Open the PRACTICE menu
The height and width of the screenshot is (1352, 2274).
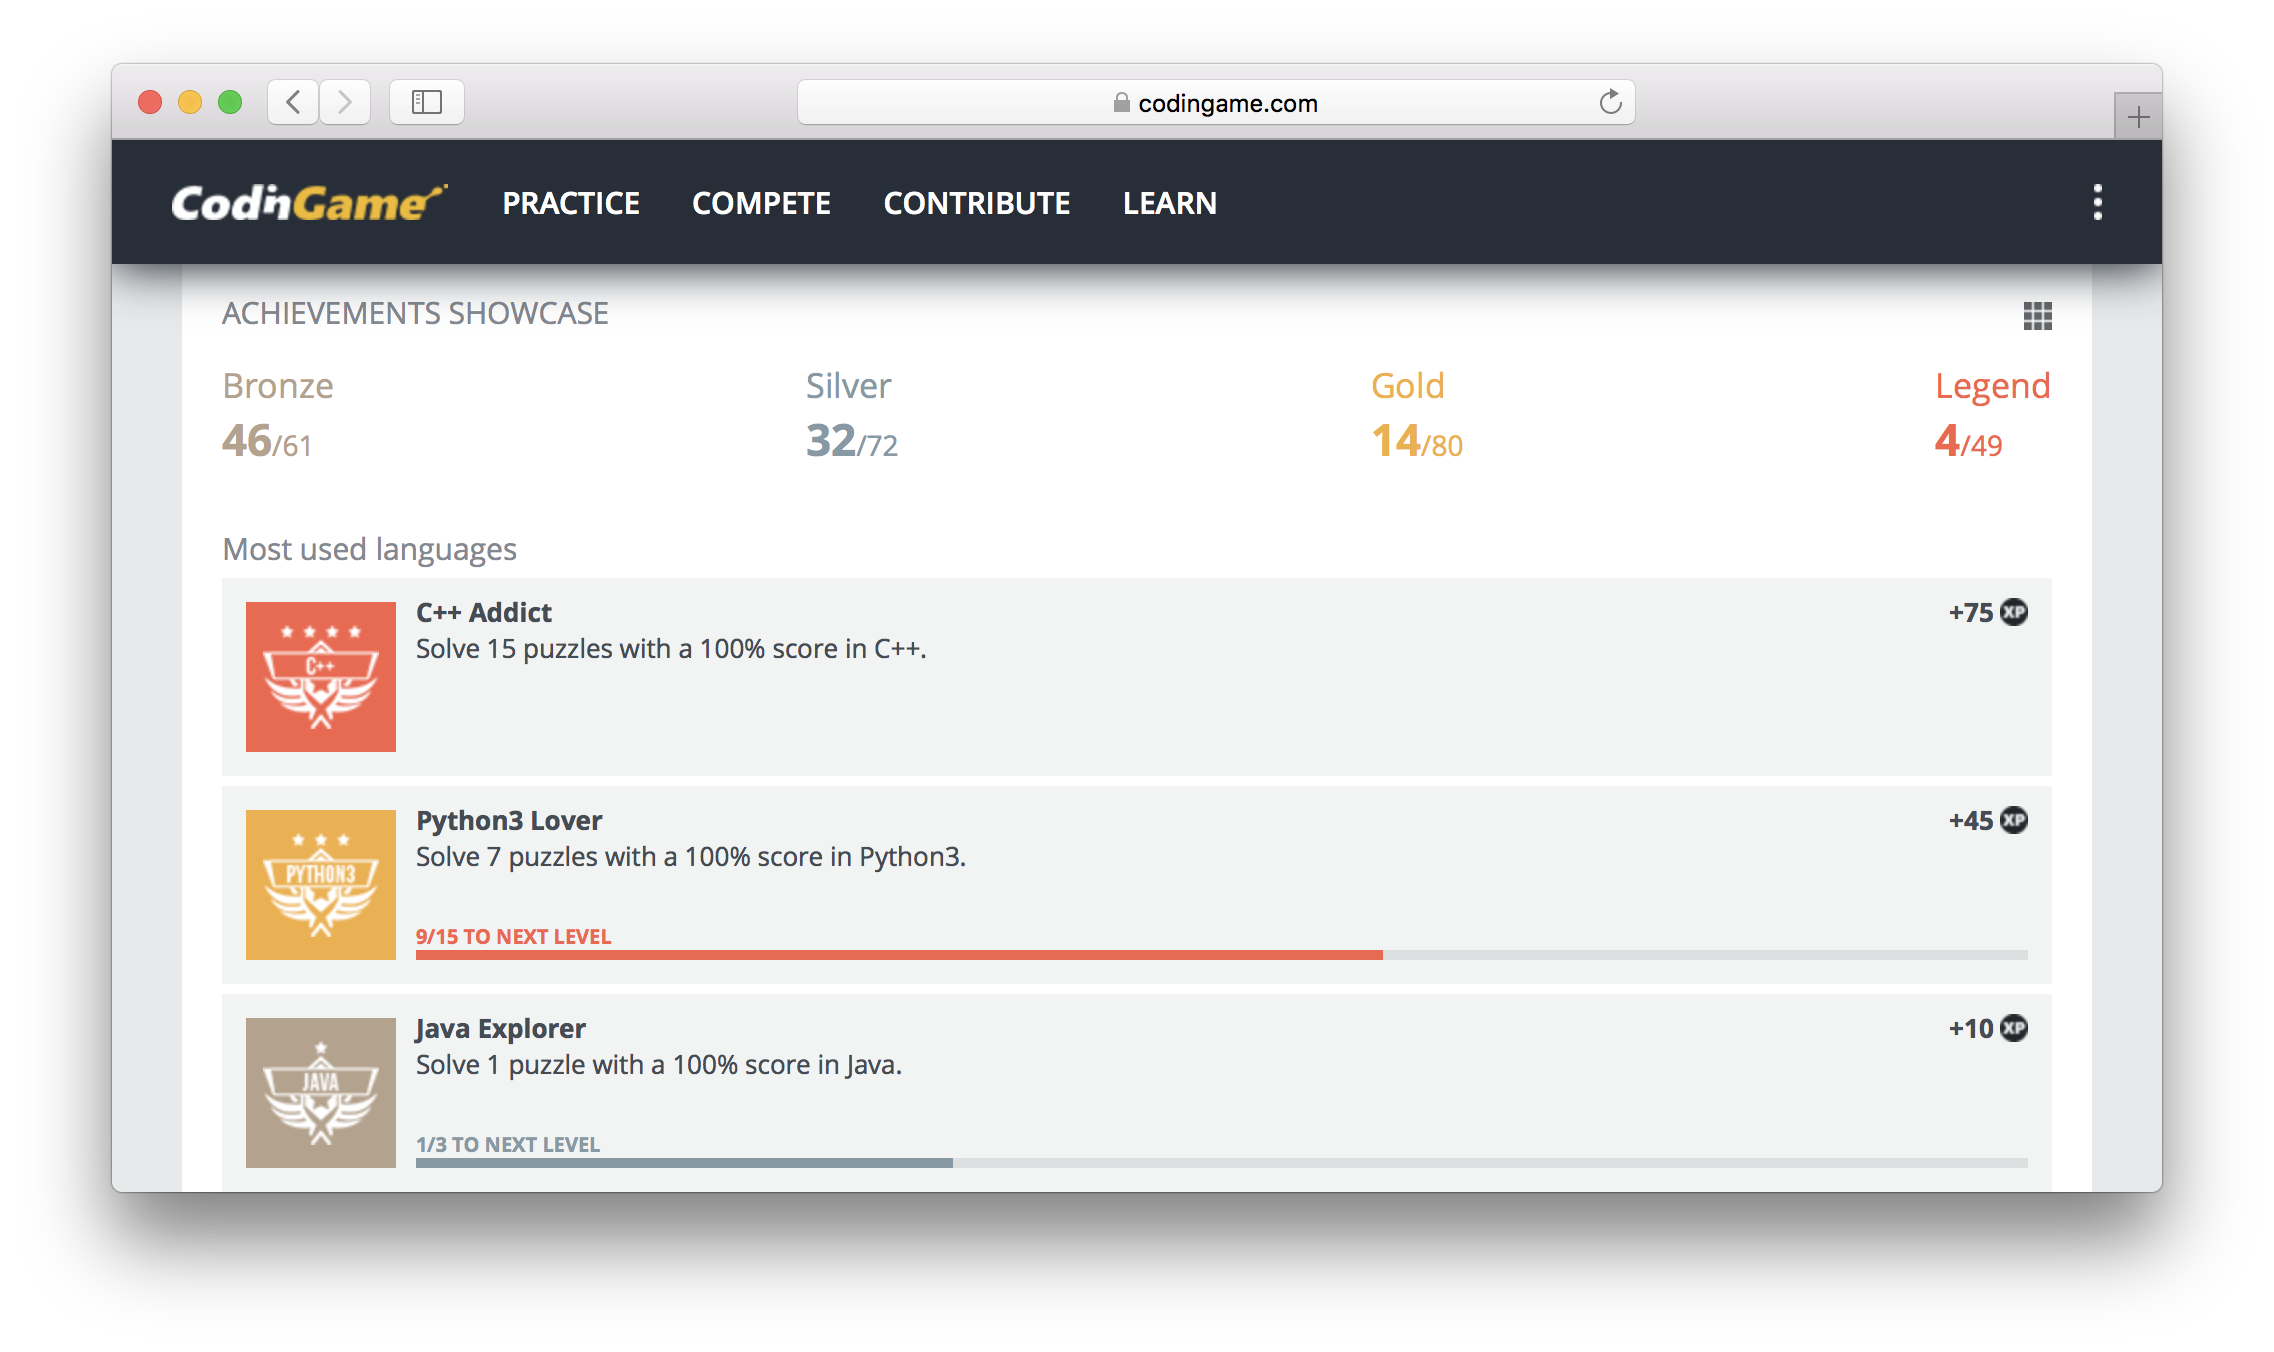click(571, 203)
